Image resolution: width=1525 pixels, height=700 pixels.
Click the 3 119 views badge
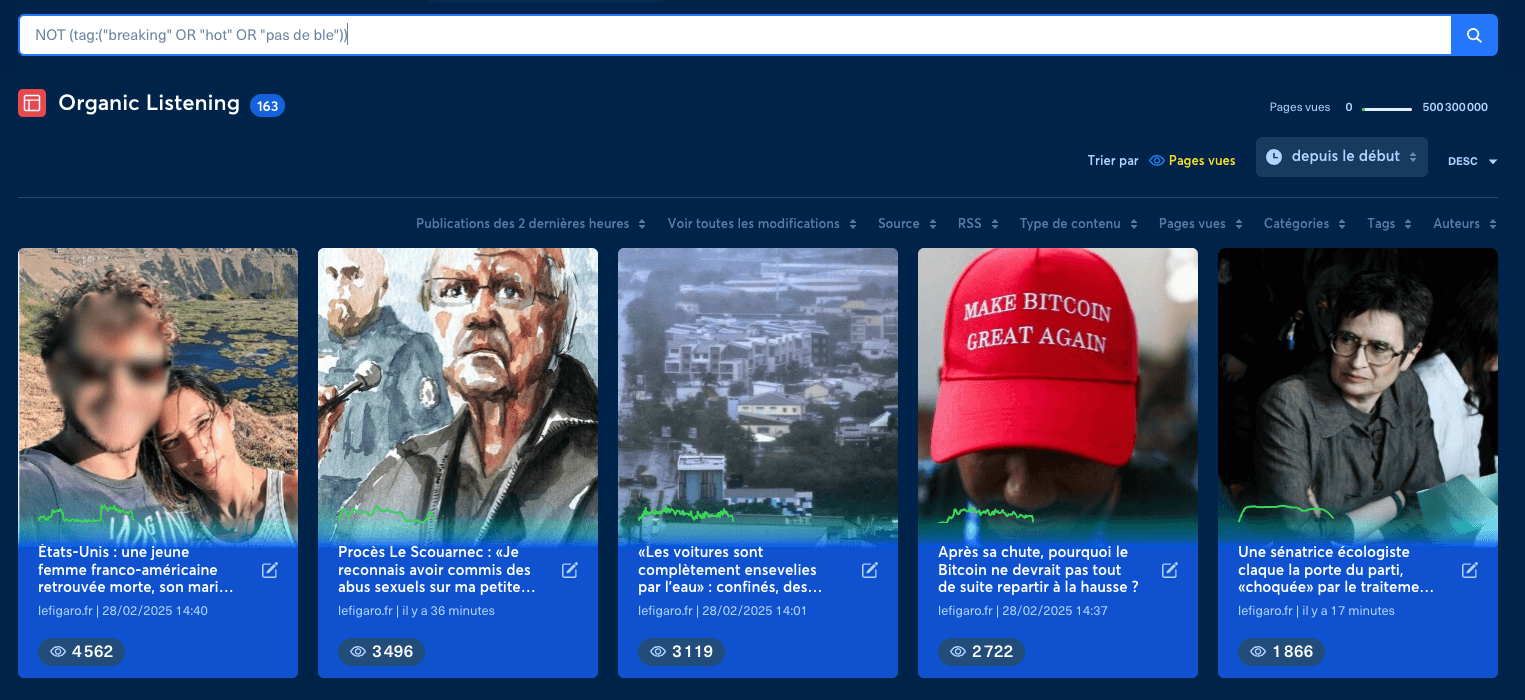(682, 652)
